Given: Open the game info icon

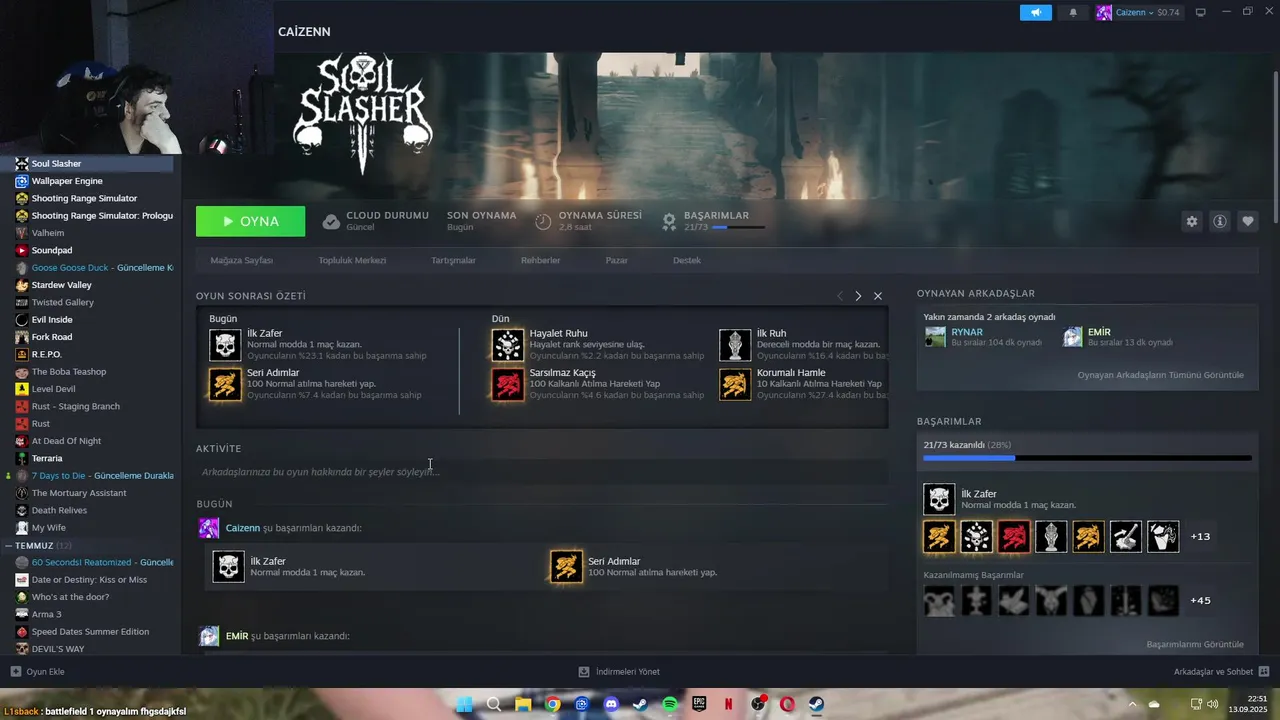Looking at the screenshot, I should pos(1219,222).
